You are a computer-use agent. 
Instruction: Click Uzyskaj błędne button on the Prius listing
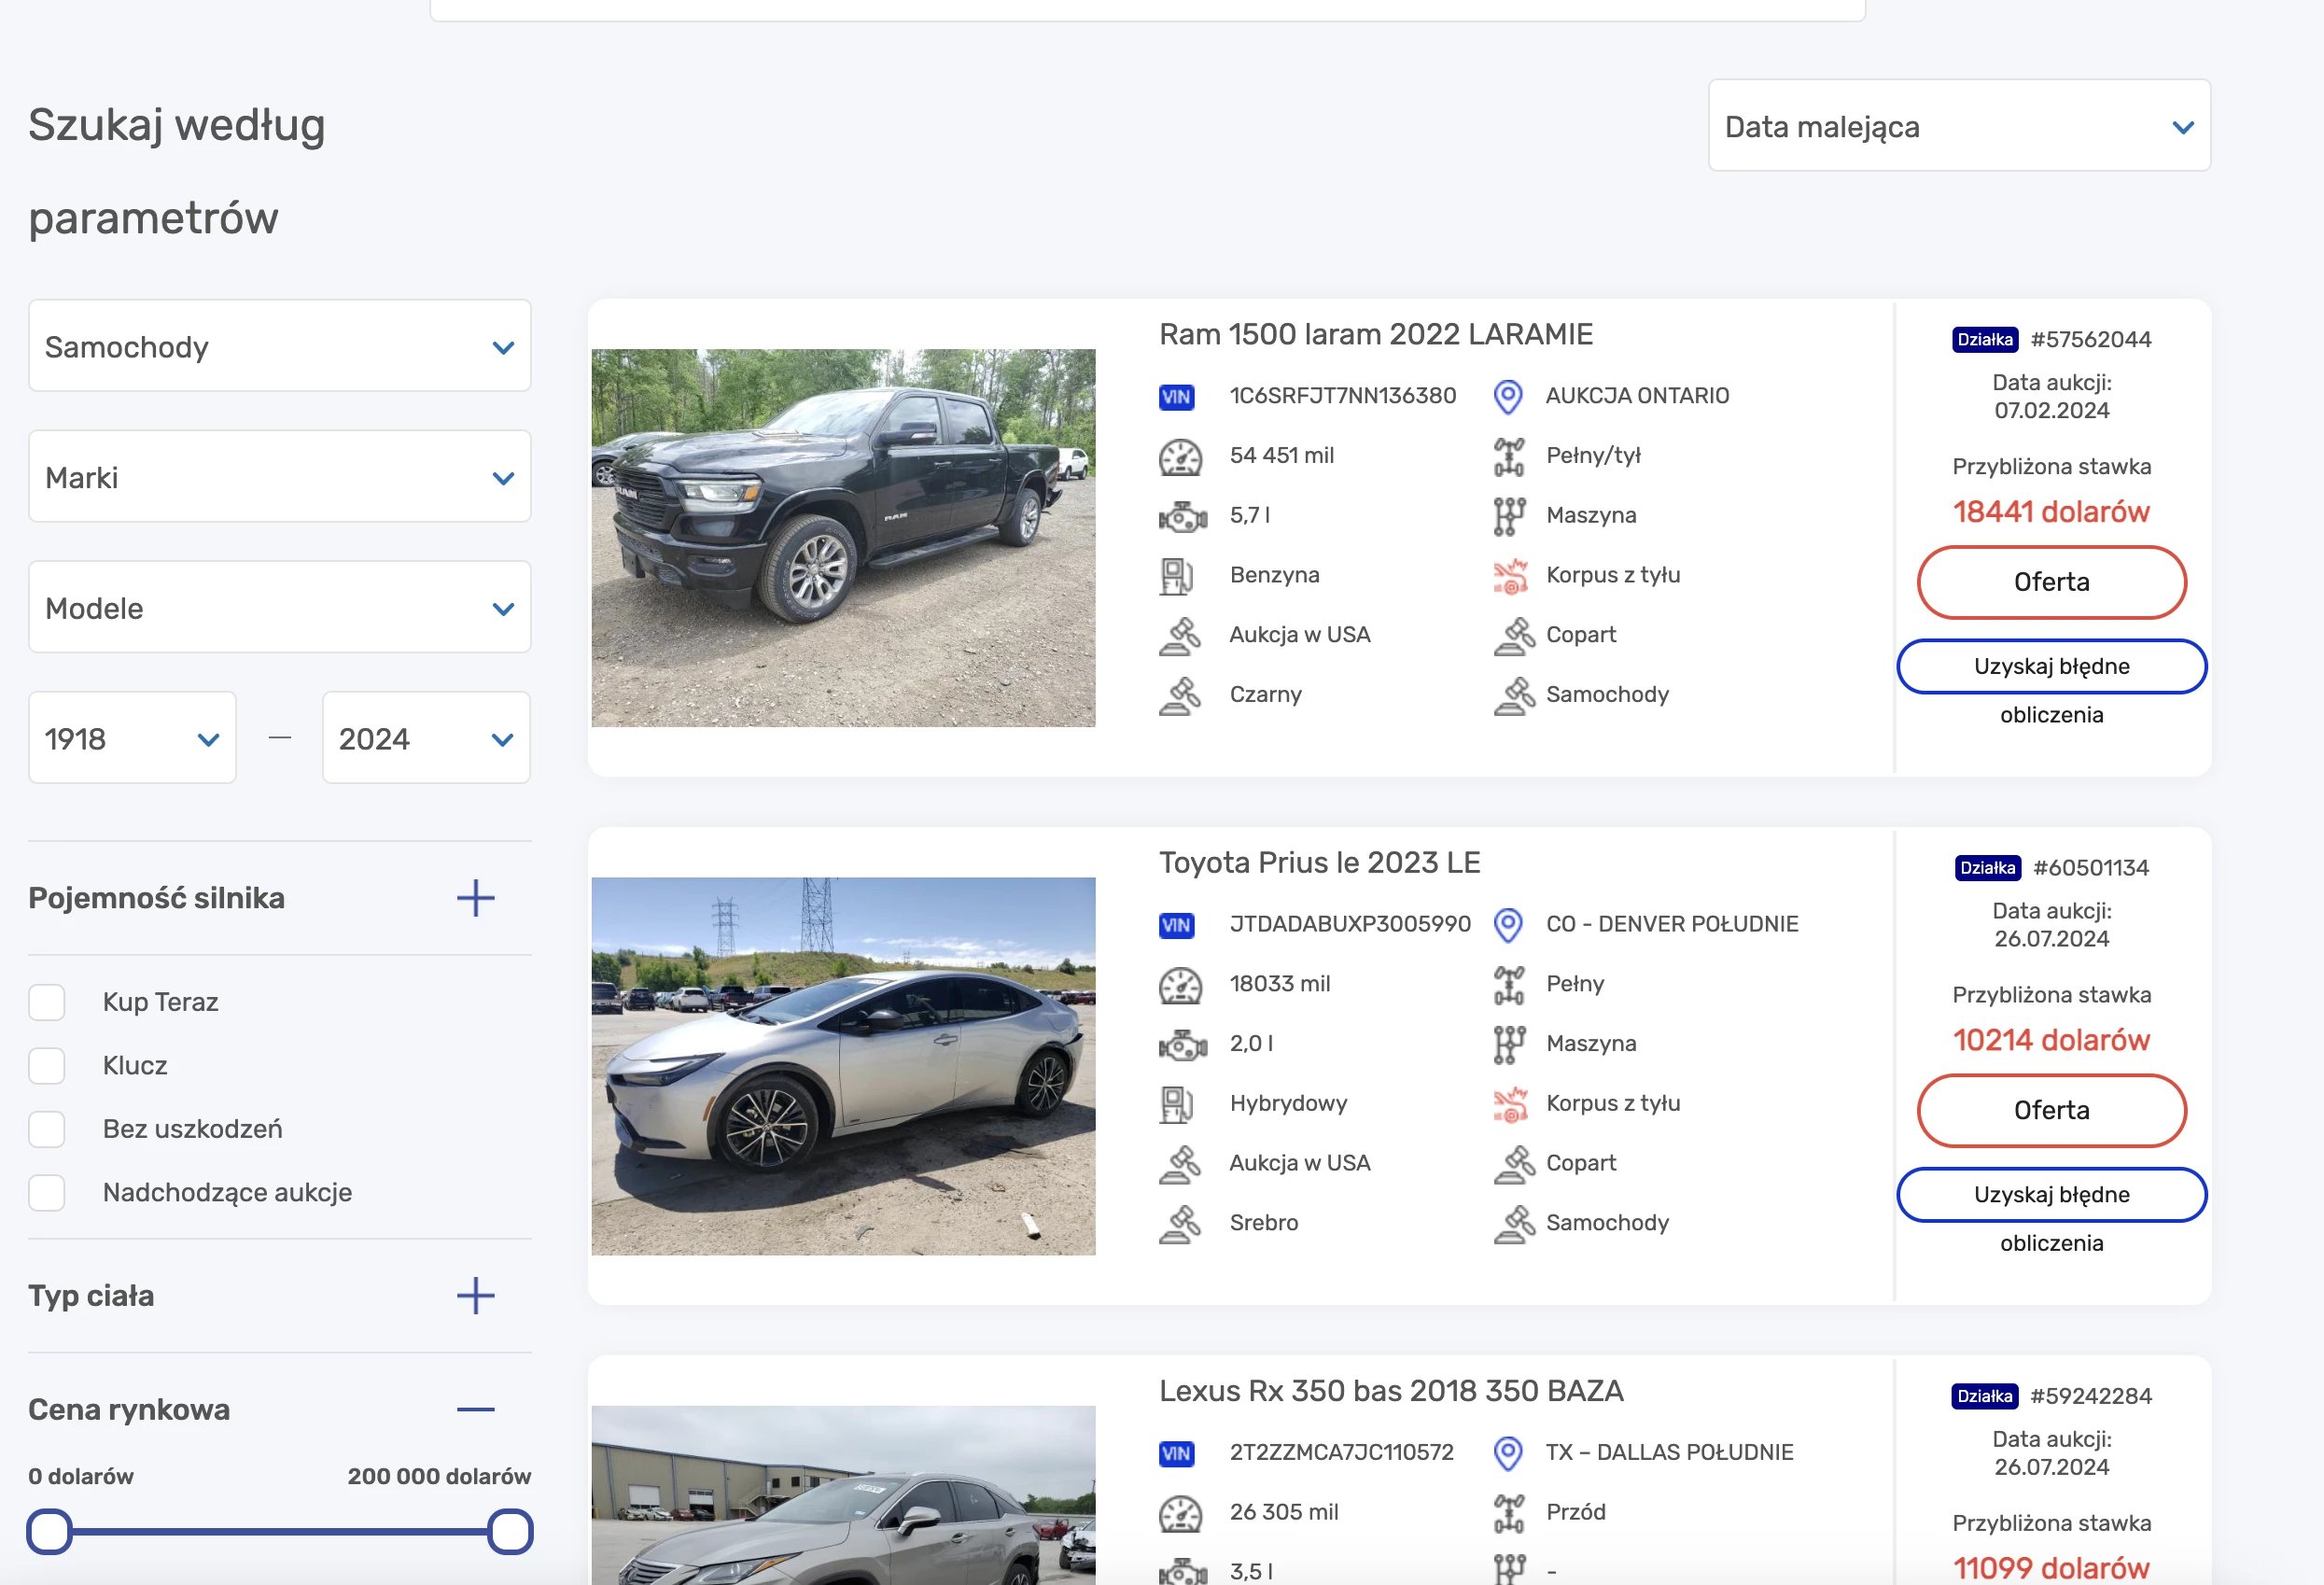pyautogui.click(x=2051, y=1195)
